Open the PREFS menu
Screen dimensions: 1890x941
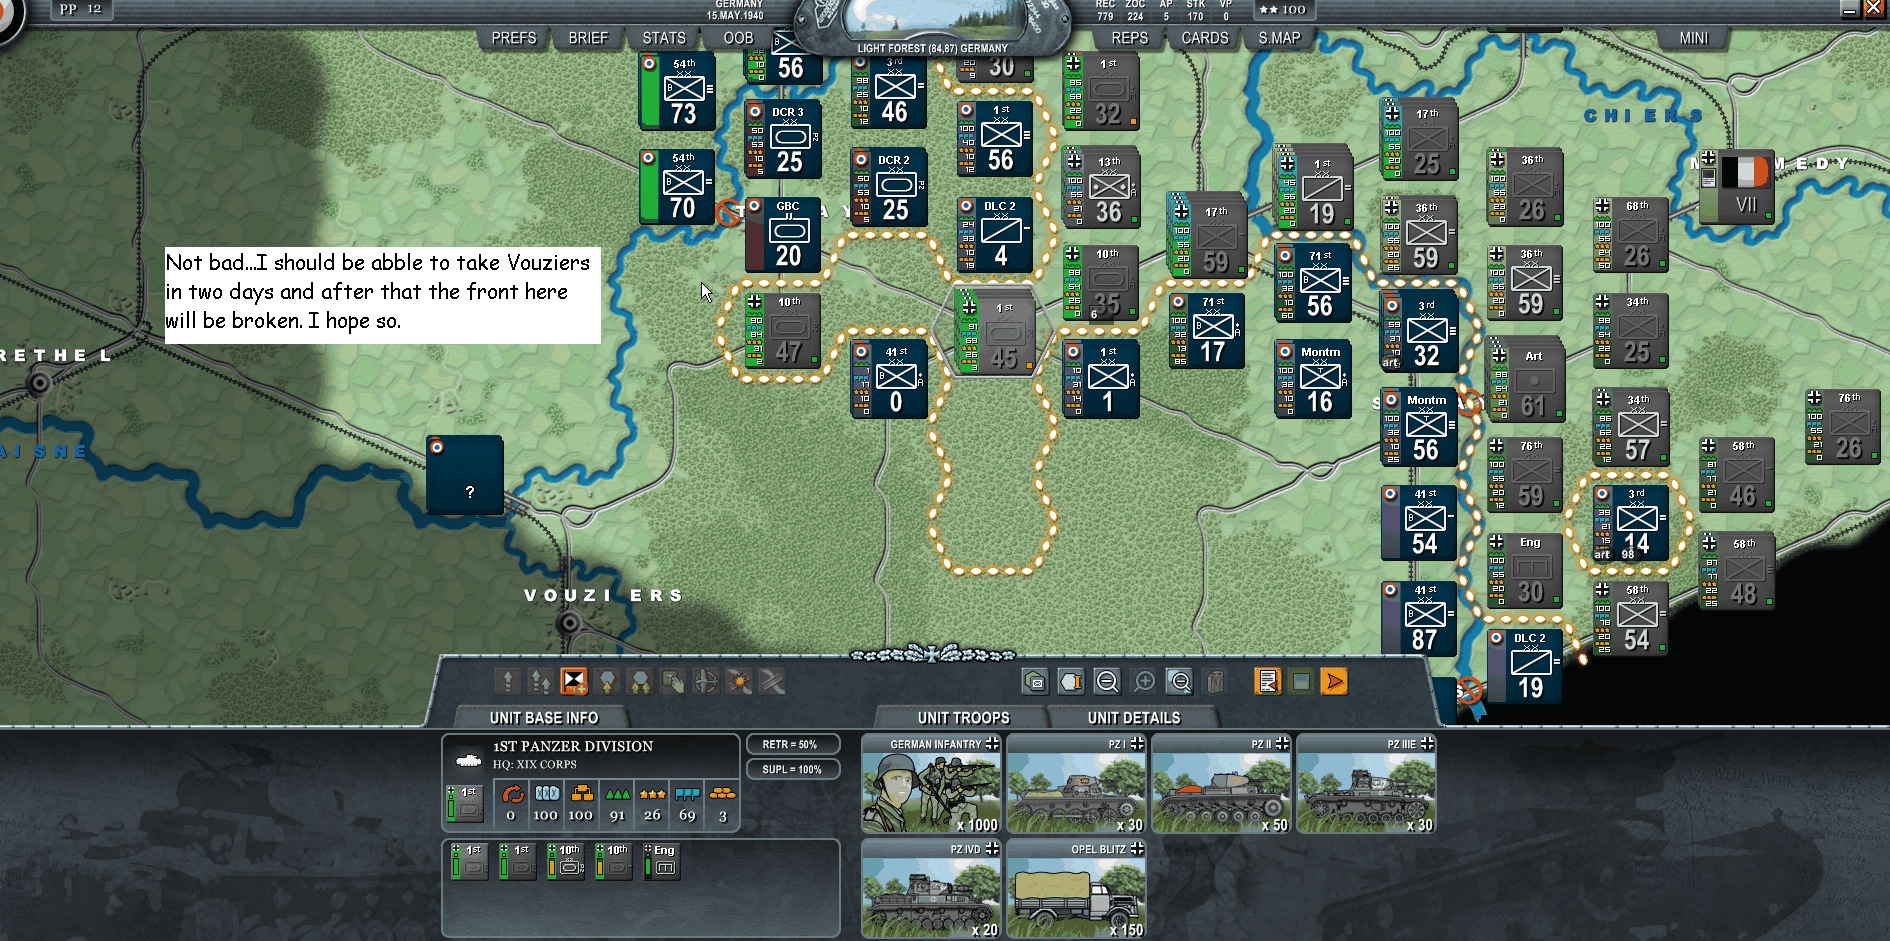point(514,38)
